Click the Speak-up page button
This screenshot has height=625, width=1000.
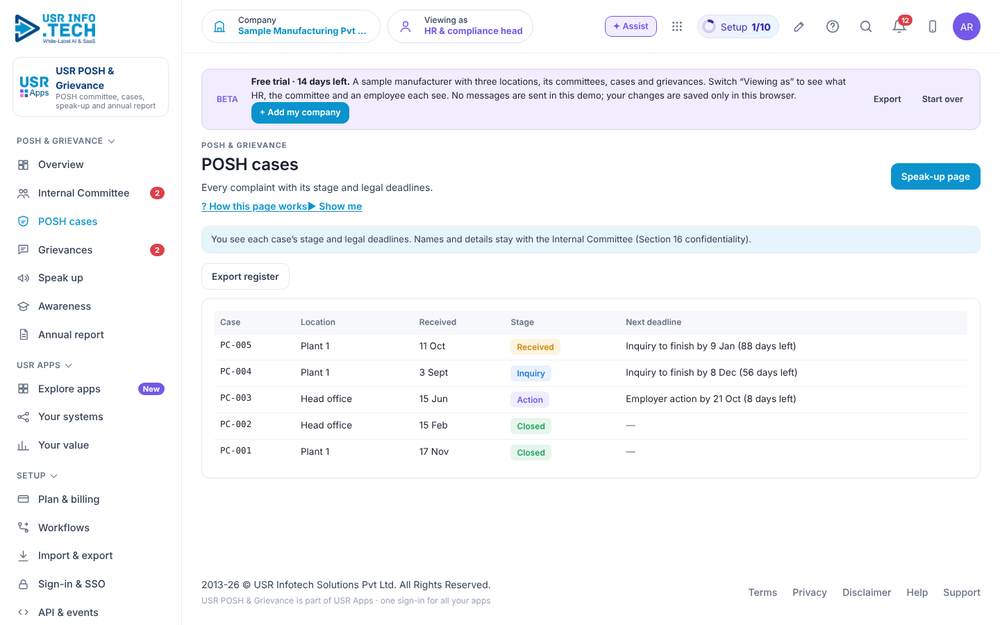(x=935, y=177)
